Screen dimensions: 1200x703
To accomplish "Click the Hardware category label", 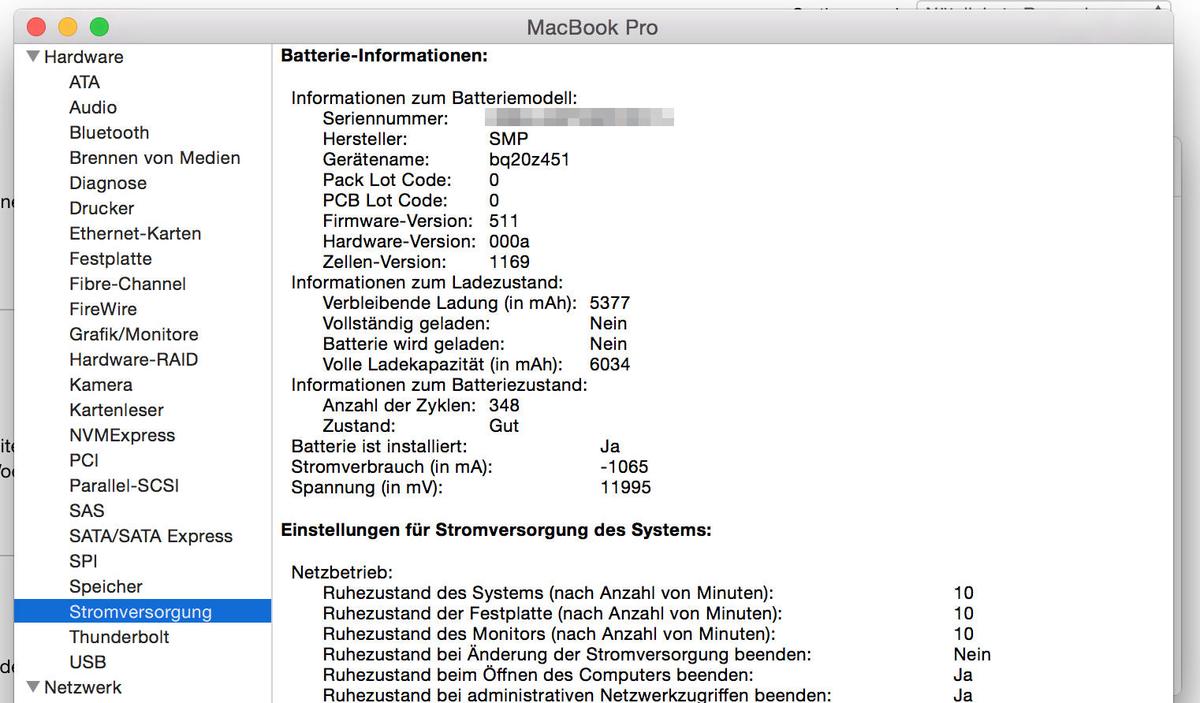I will point(84,57).
